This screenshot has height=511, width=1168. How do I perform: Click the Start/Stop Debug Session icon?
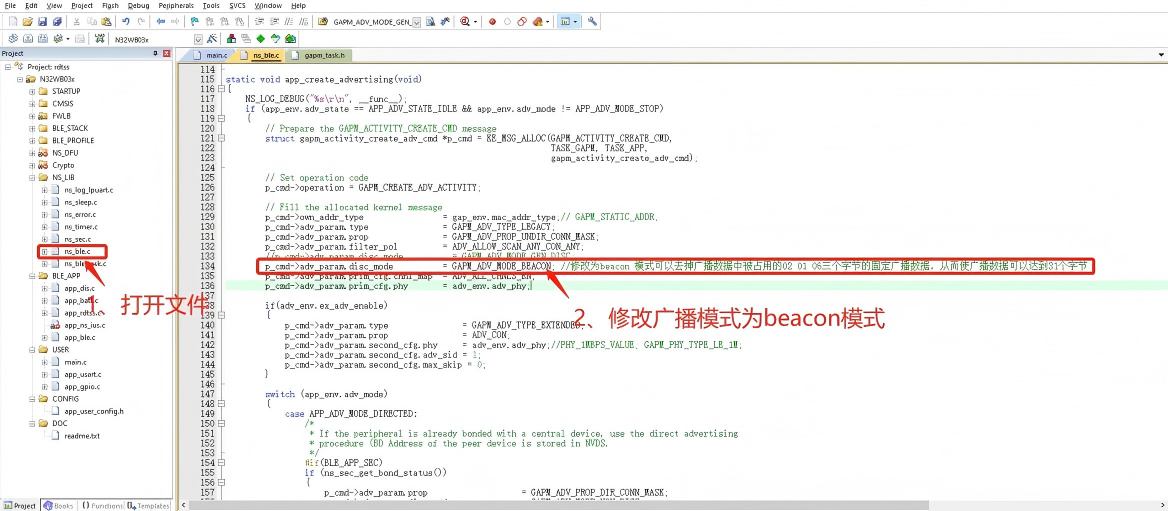[466, 21]
